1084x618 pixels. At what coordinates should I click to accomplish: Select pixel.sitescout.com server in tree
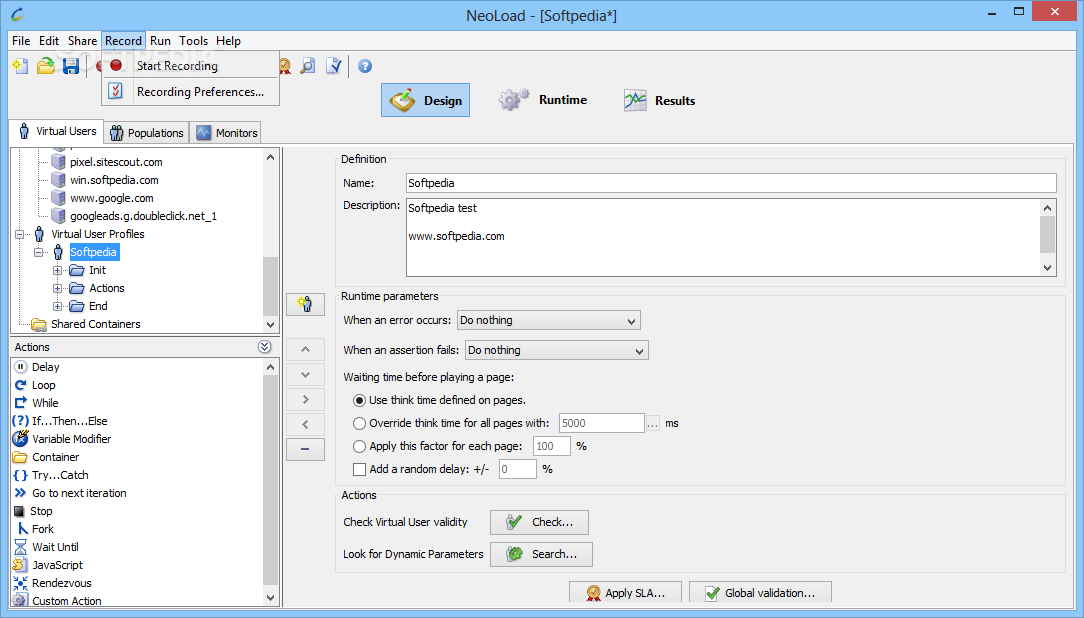pos(116,162)
